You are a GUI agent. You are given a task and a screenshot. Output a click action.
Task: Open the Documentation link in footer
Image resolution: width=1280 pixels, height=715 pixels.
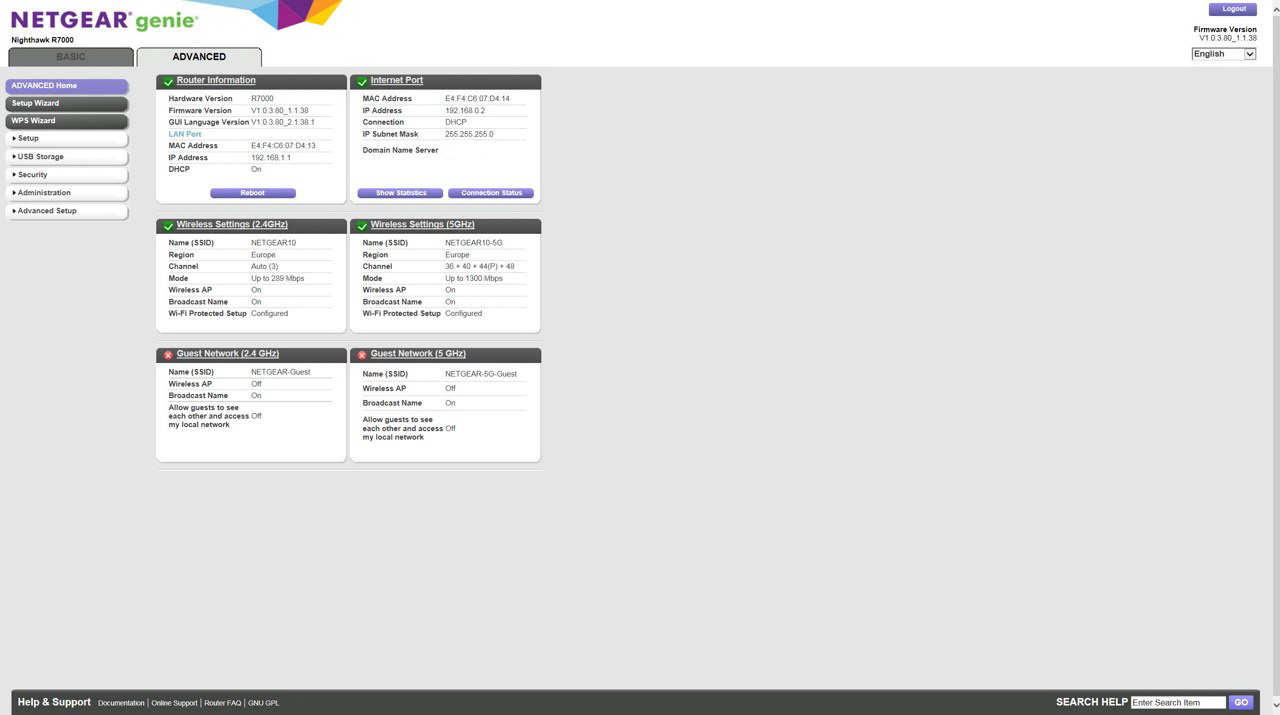(x=121, y=703)
